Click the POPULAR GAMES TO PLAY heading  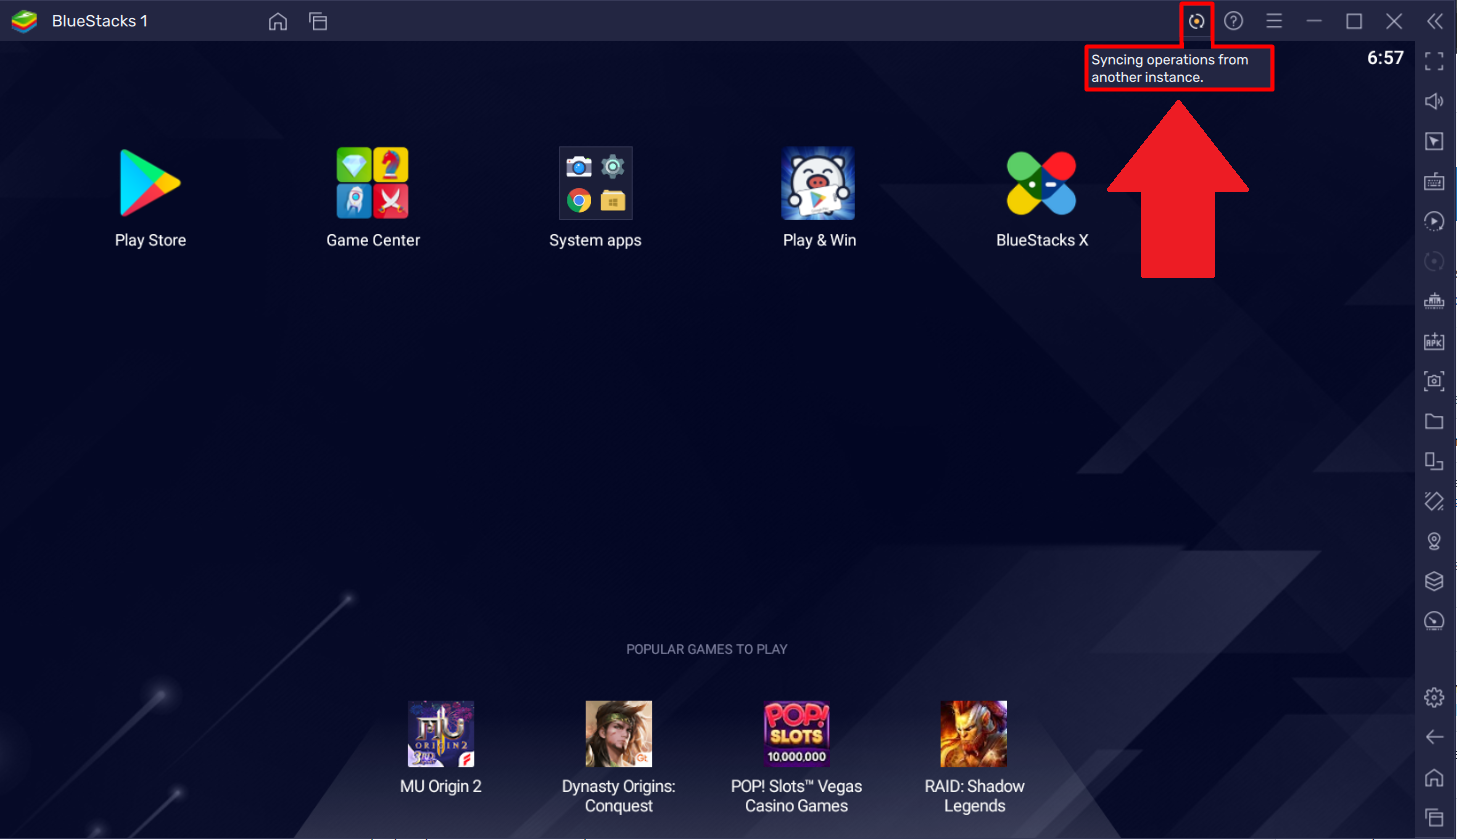707,649
